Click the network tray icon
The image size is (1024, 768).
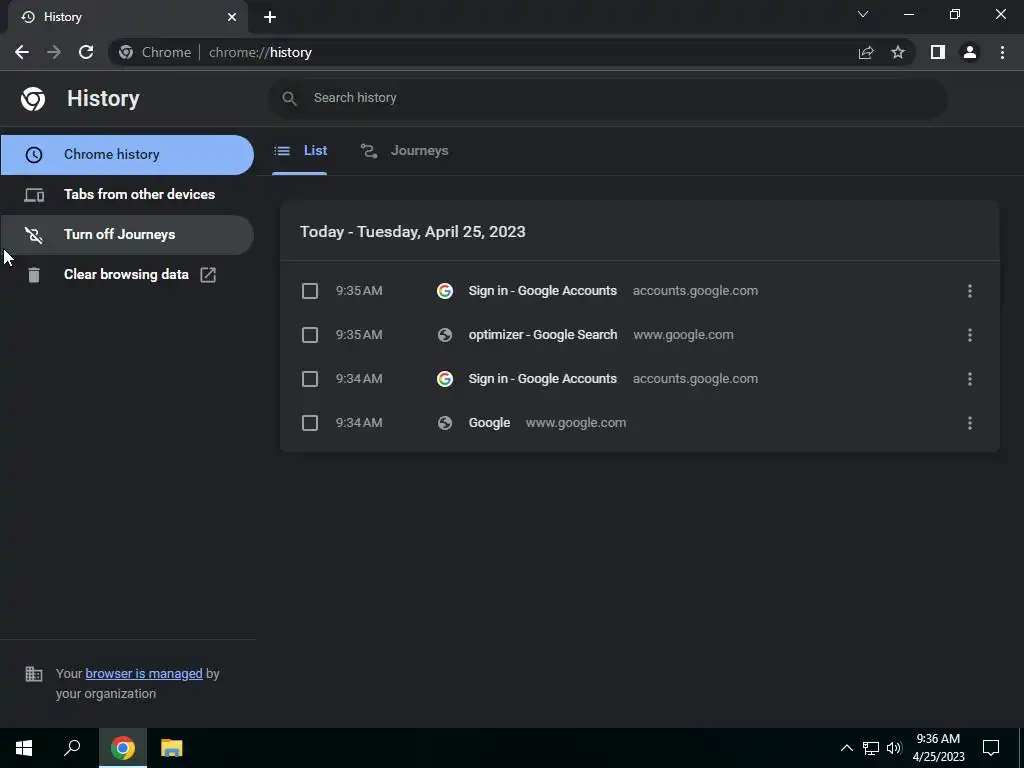click(x=871, y=748)
